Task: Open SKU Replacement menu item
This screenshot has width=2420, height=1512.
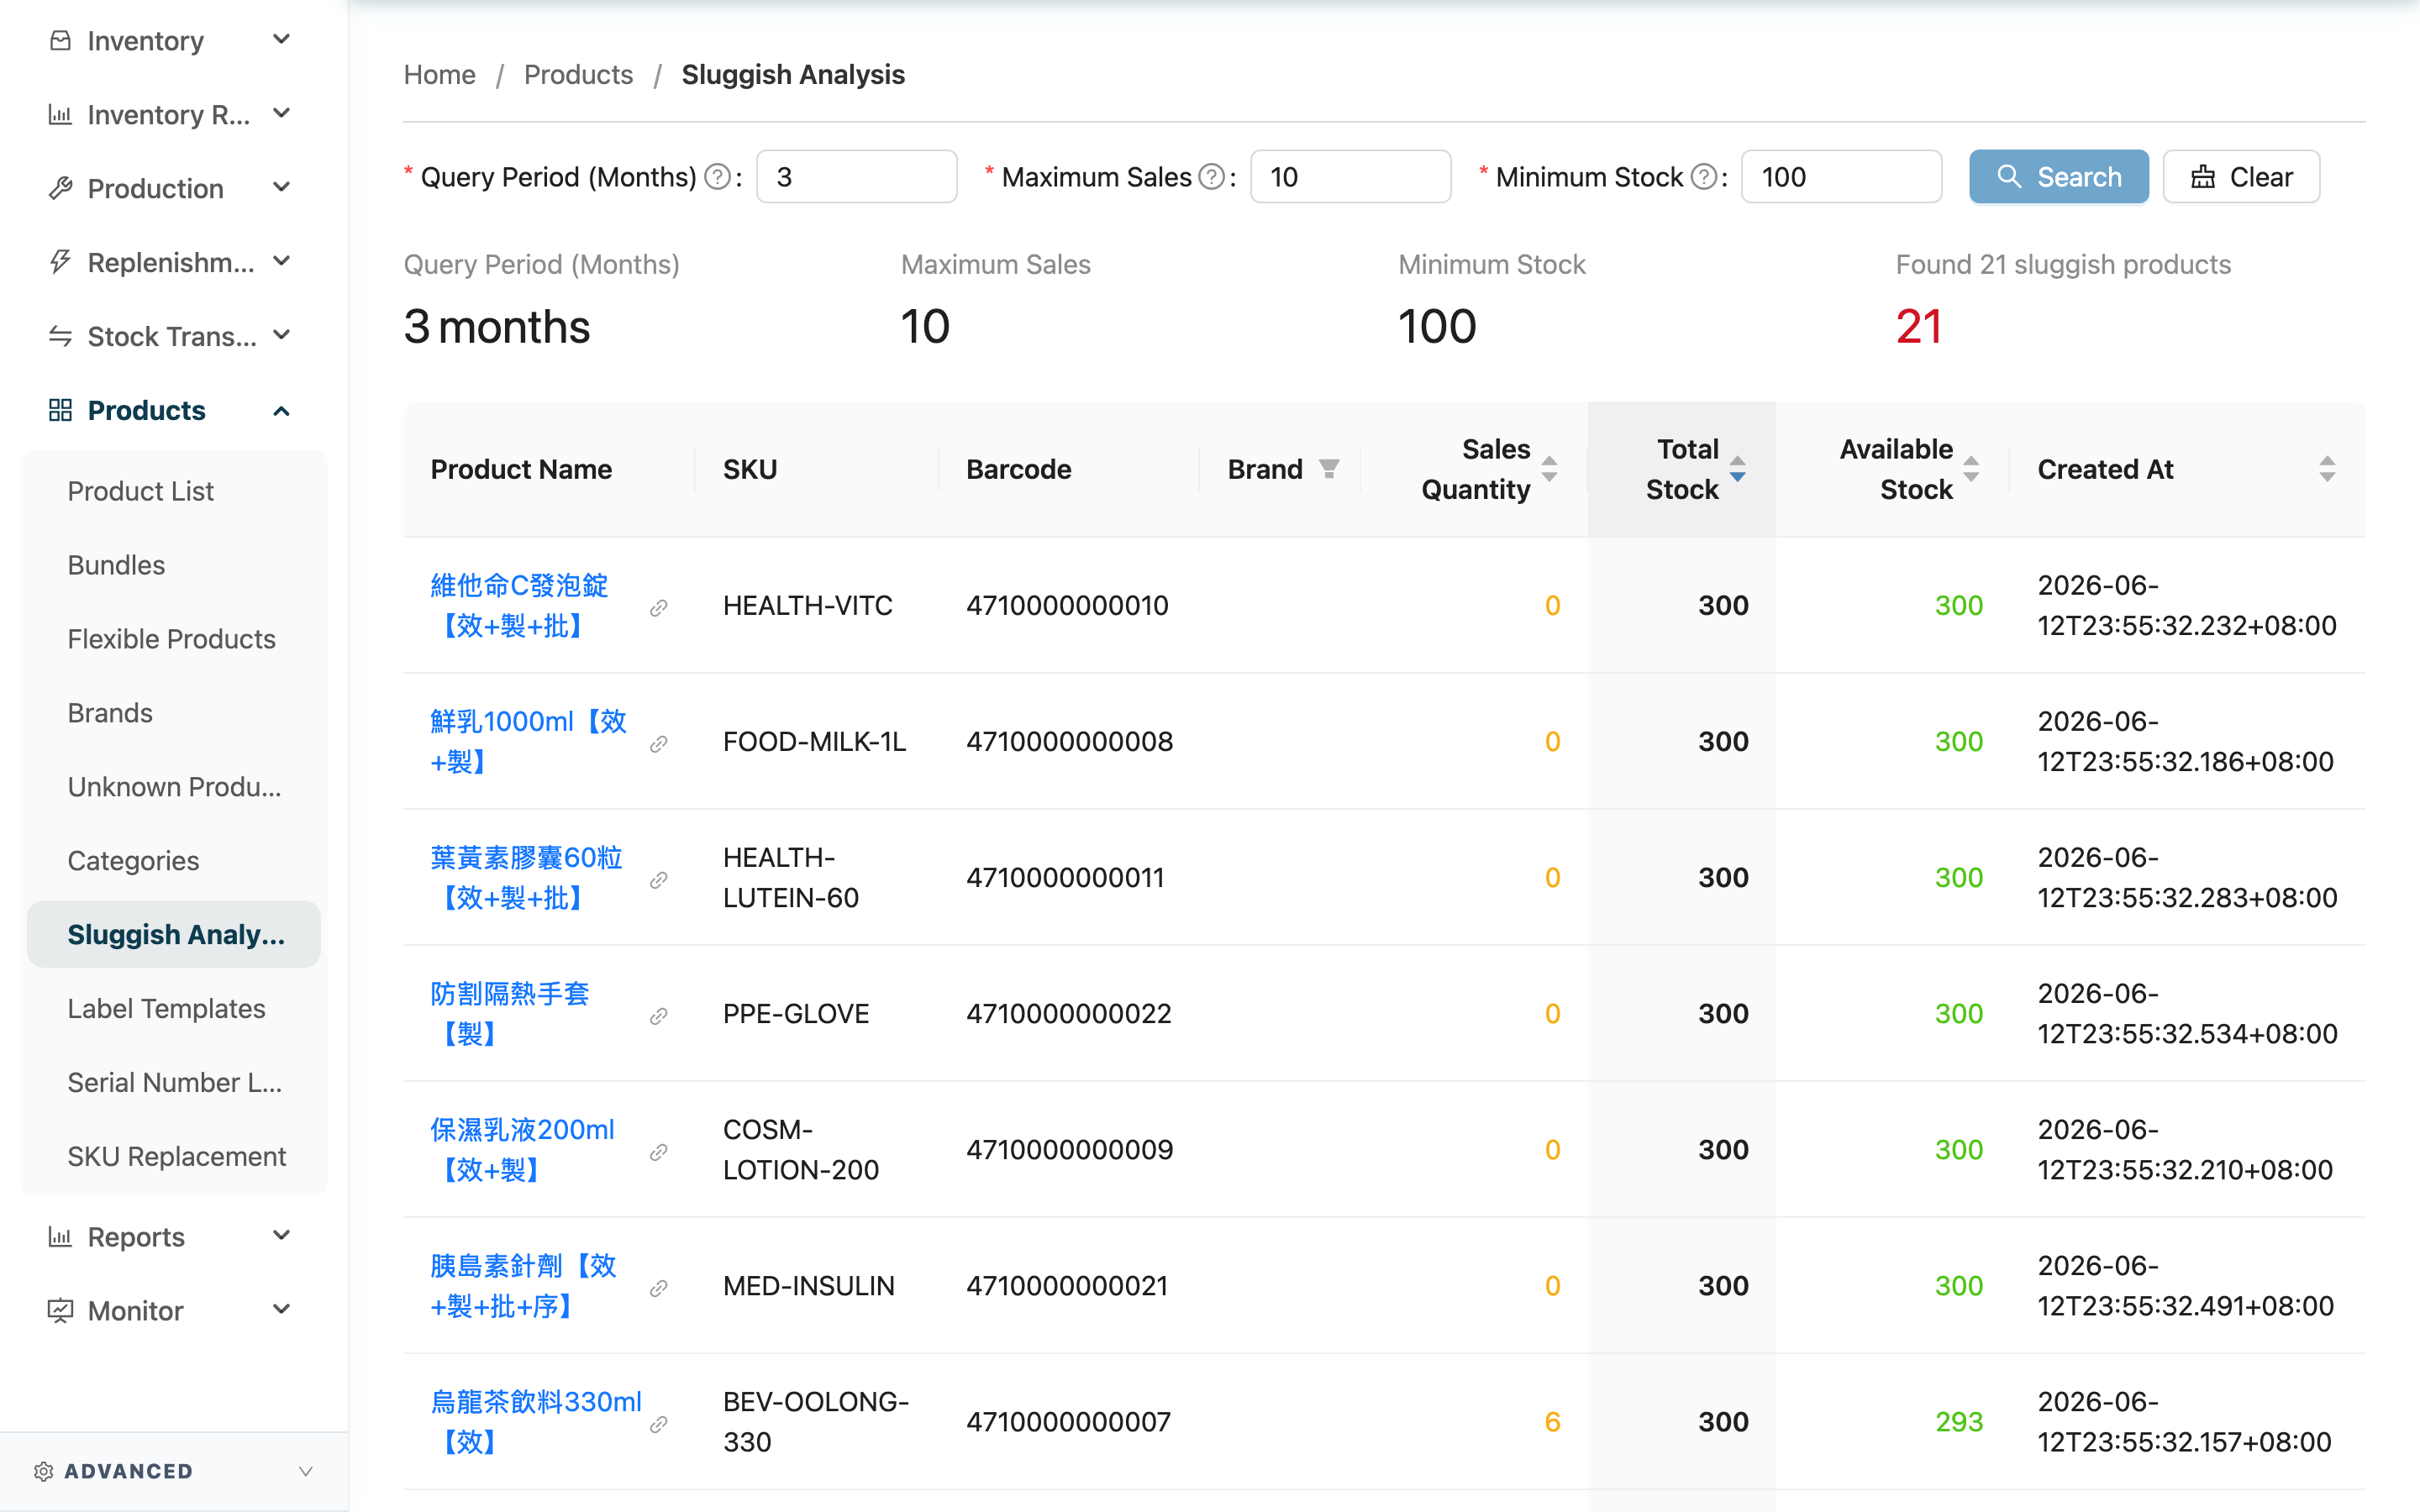Action: [174, 1156]
